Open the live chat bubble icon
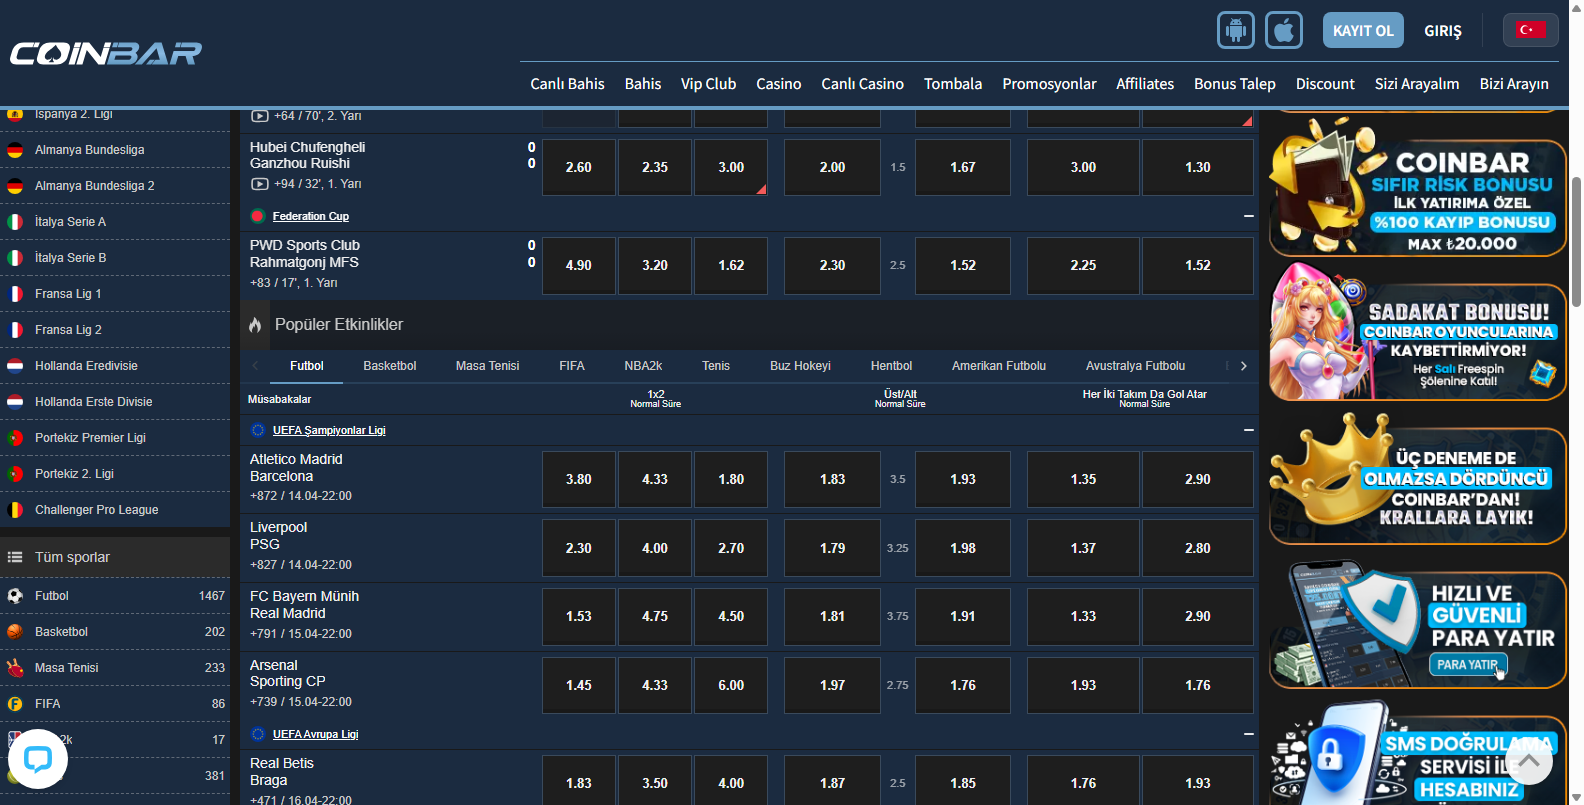The image size is (1584, 805). tap(38, 760)
